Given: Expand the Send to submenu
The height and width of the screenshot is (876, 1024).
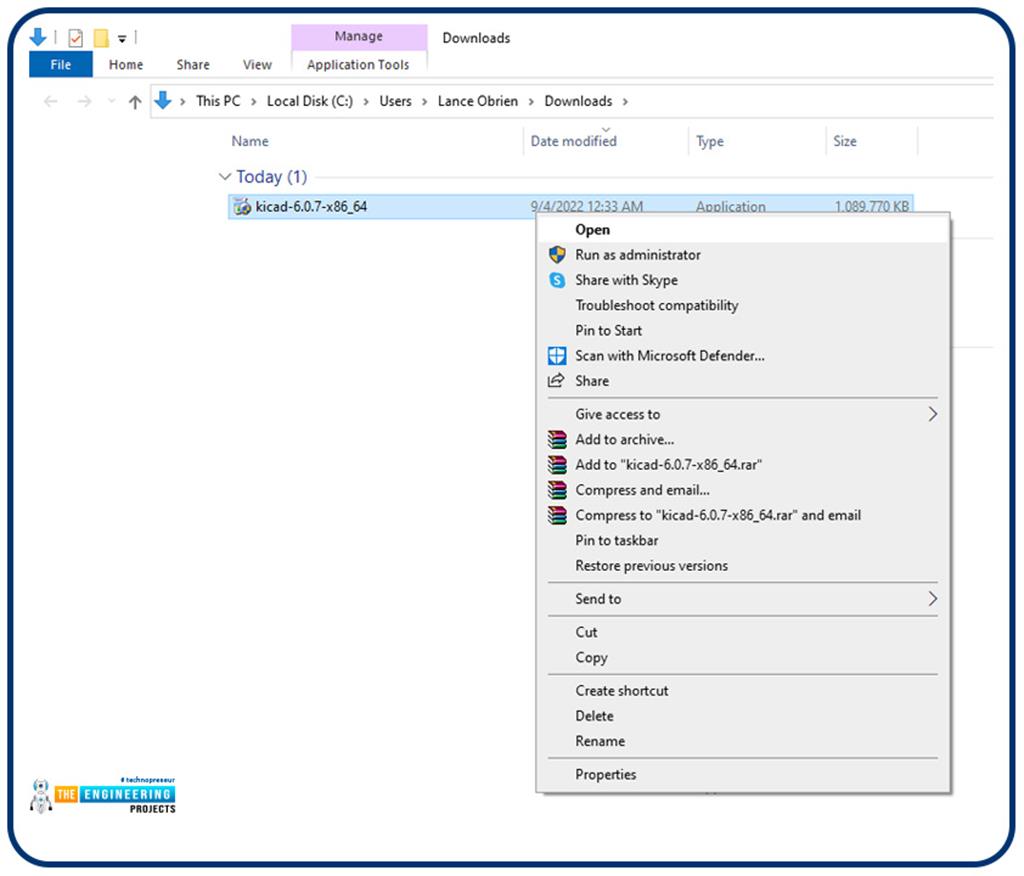Looking at the screenshot, I should [932, 599].
